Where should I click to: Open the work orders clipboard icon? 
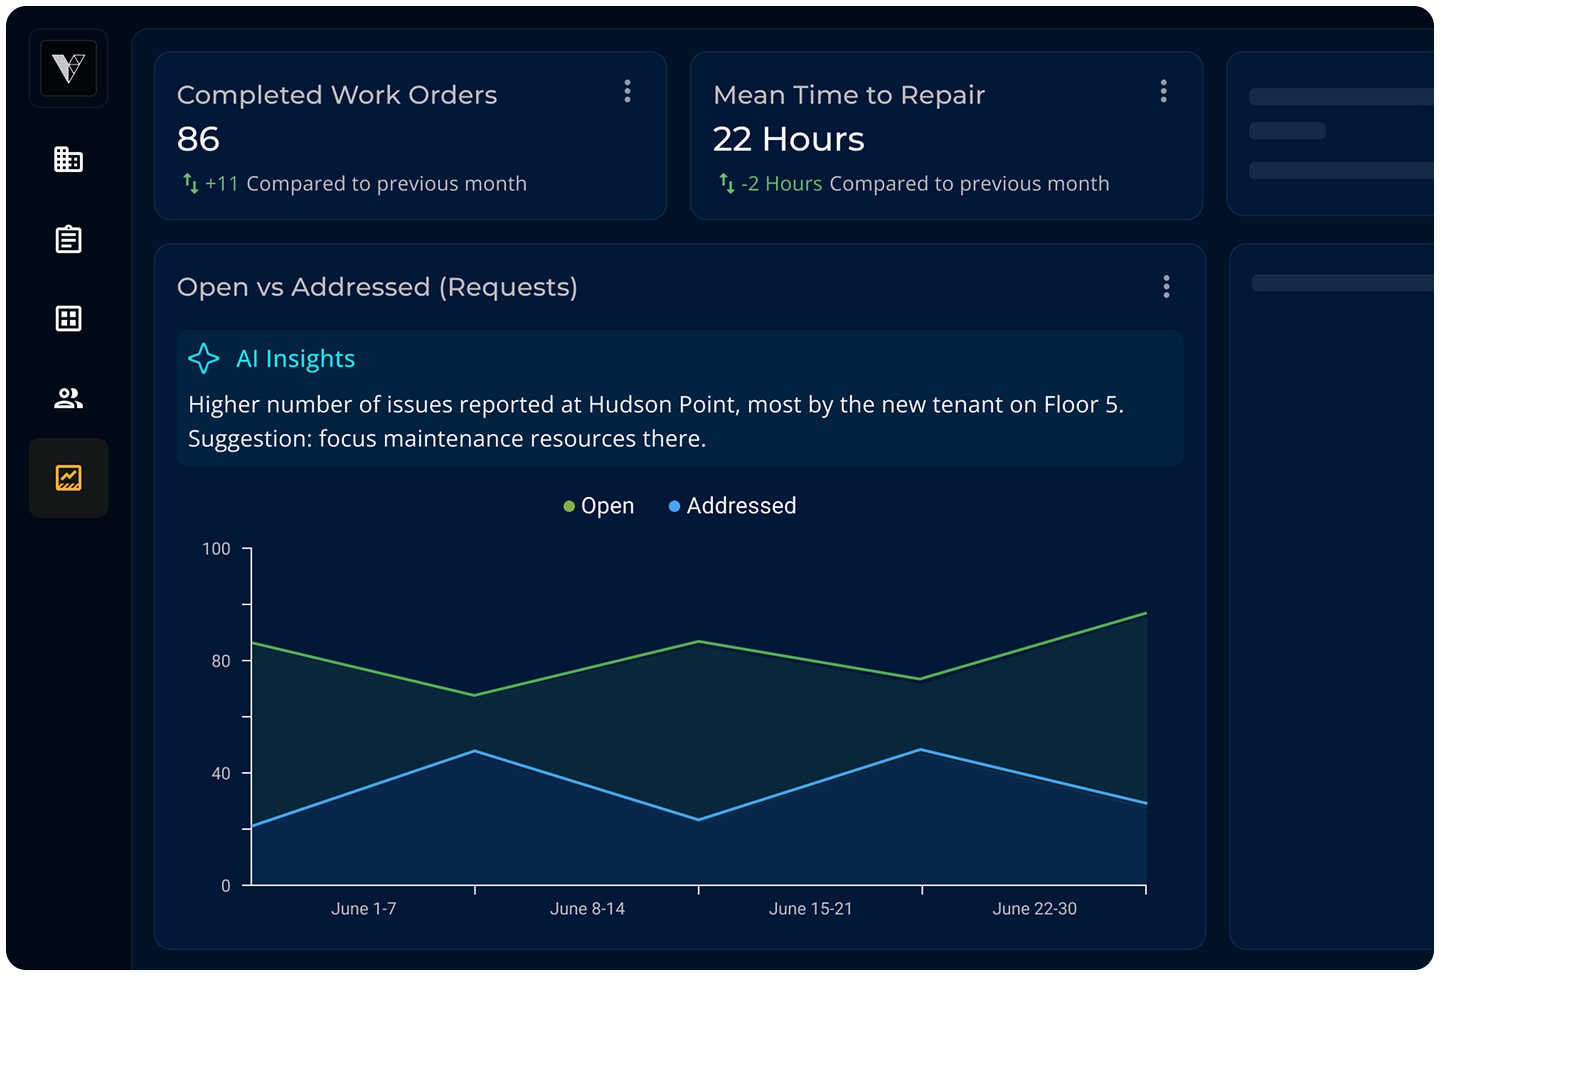tap(68, 239)
